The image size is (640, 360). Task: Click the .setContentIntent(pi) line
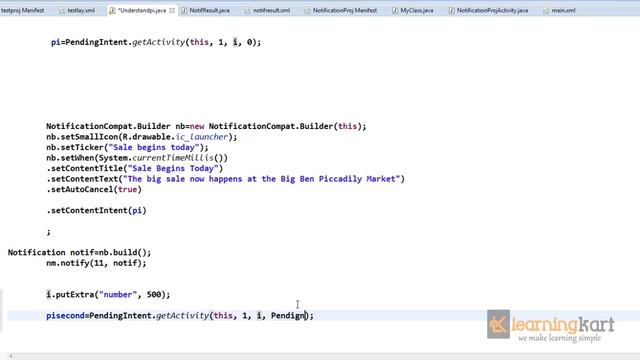pos(96,211)
